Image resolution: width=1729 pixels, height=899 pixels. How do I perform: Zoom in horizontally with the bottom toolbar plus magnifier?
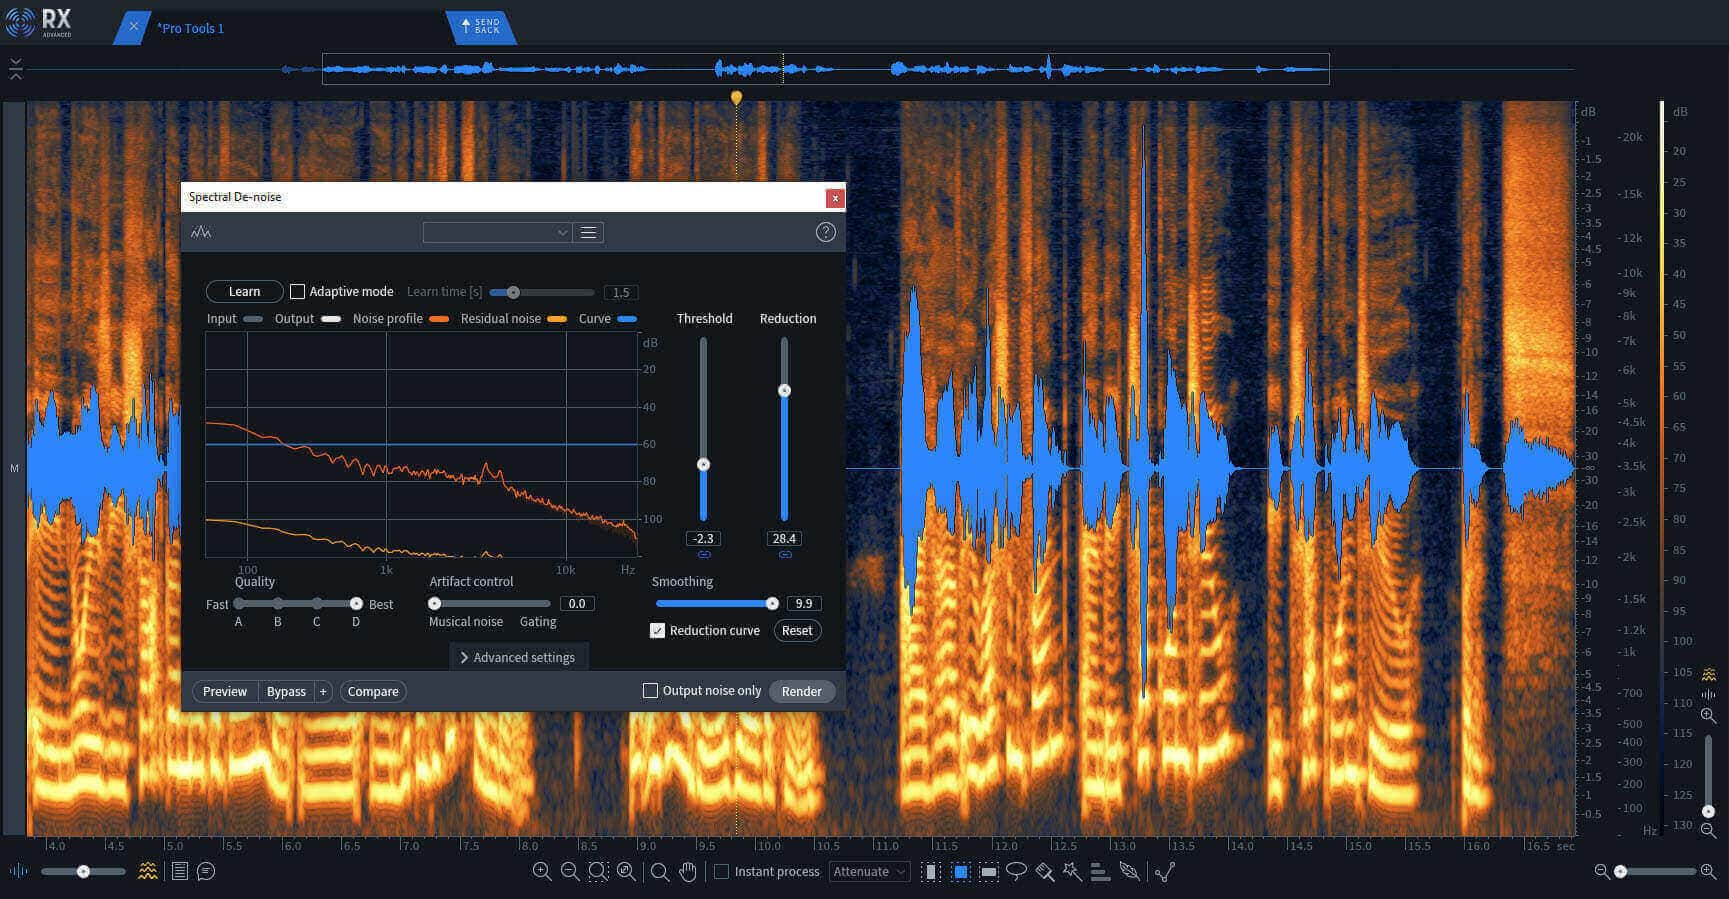[542, 871]
